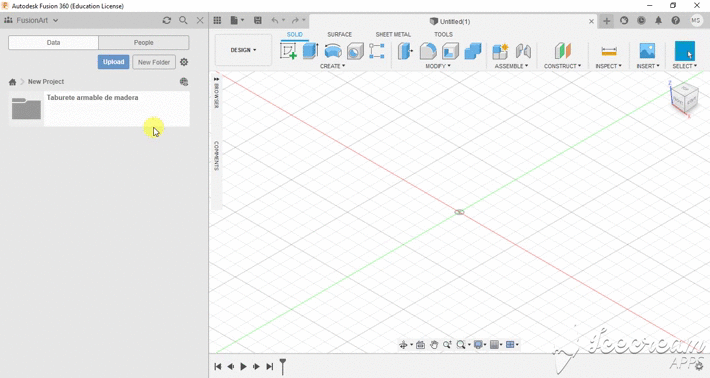Select the Hole tool
The image size is (710, 378).
click(355, 51)
